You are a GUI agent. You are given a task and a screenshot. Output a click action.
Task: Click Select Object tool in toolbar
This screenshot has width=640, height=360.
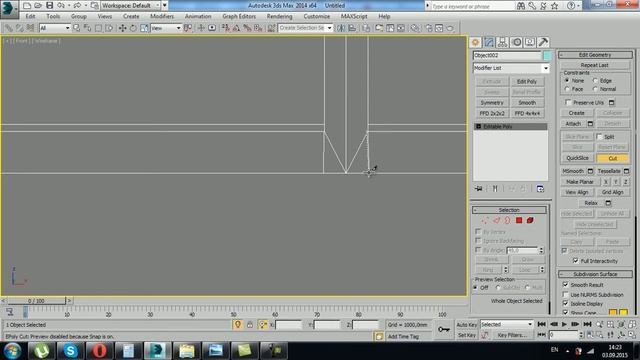76,28
